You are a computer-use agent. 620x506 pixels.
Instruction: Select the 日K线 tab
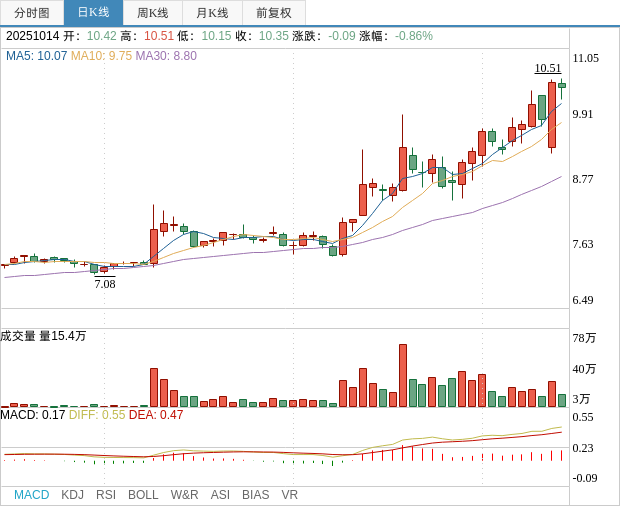[93, 13]
